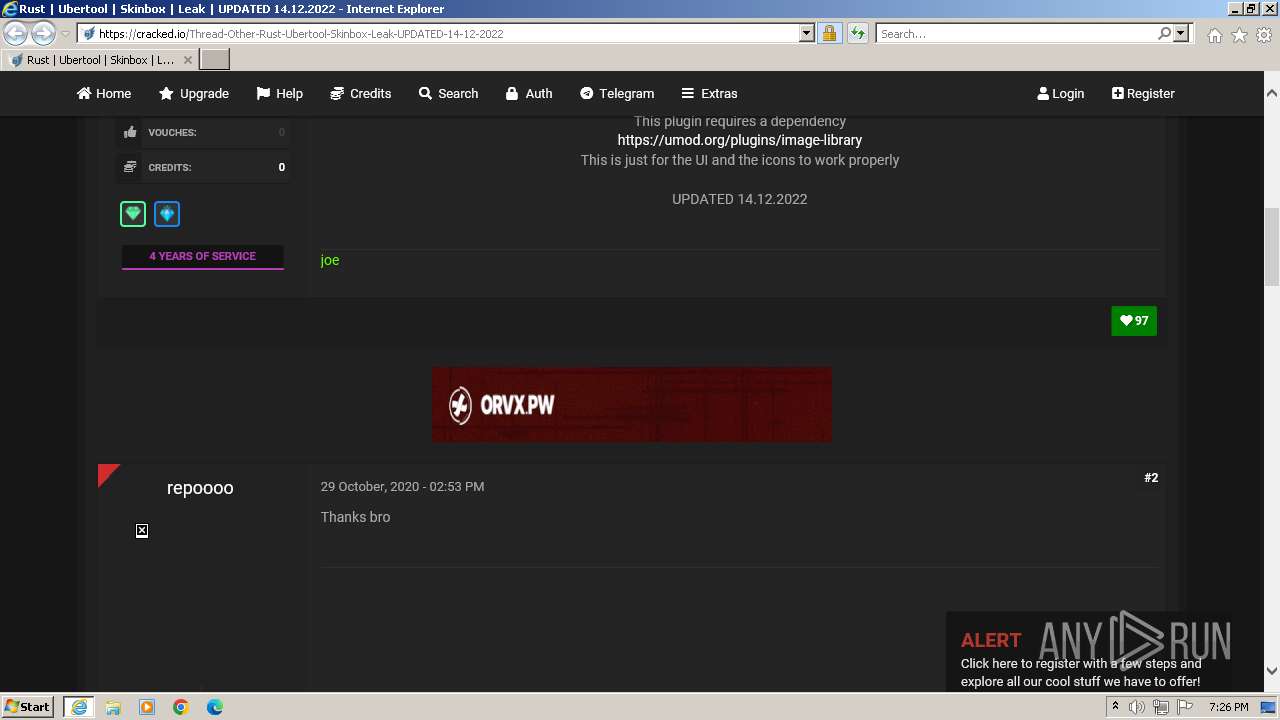Open the repoooo user profile
Image resolution: width=1280 pixels, height=720 pixels.
pyautogui.click(x=200, y=488)
